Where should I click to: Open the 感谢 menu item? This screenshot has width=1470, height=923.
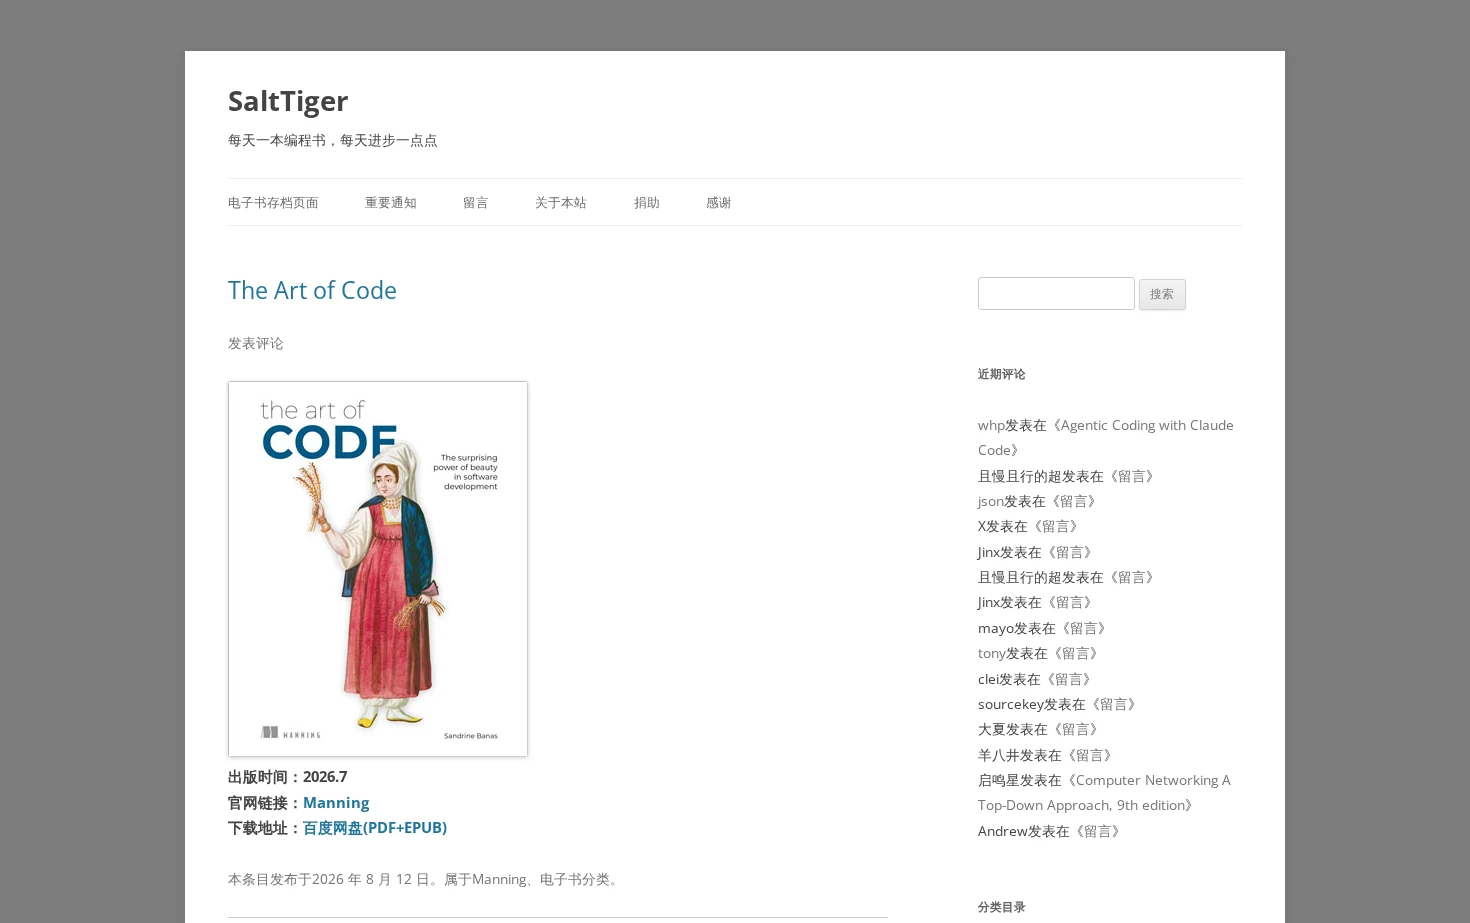718,203
